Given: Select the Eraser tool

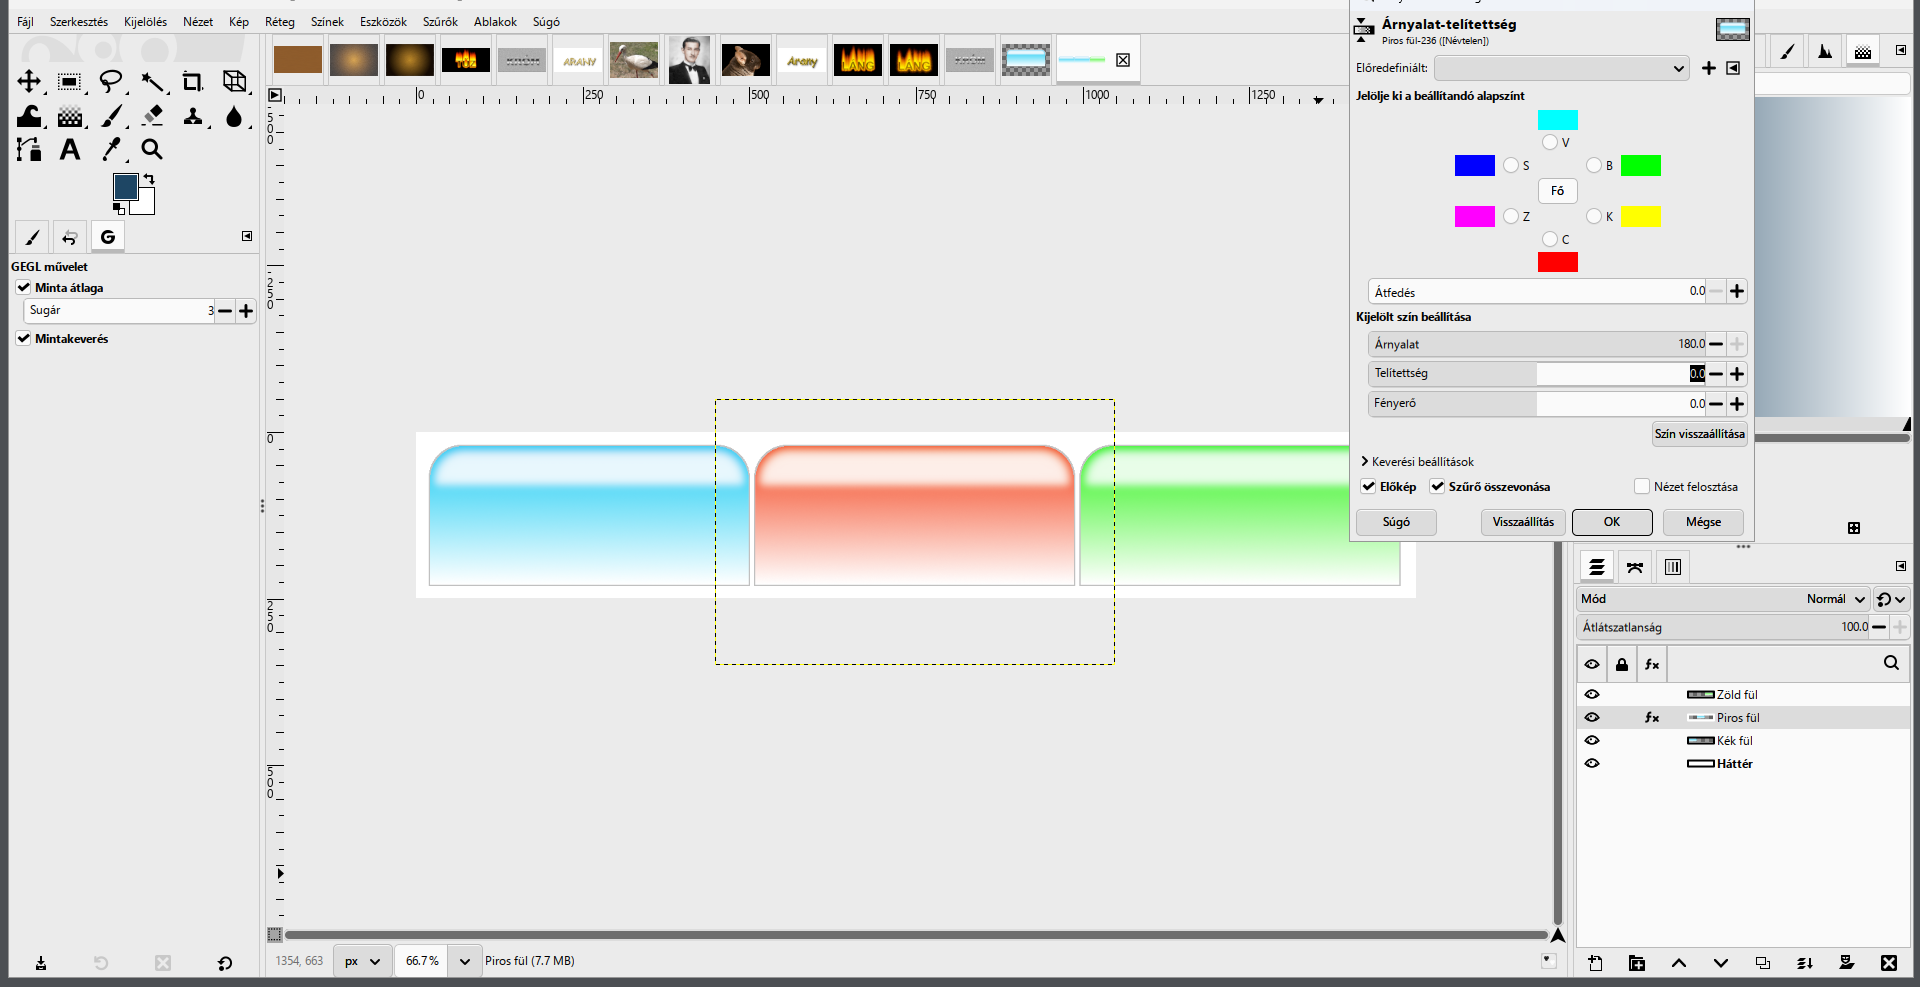Looking at the screenshot, I should pyautogui.click(x=152, y=116).
